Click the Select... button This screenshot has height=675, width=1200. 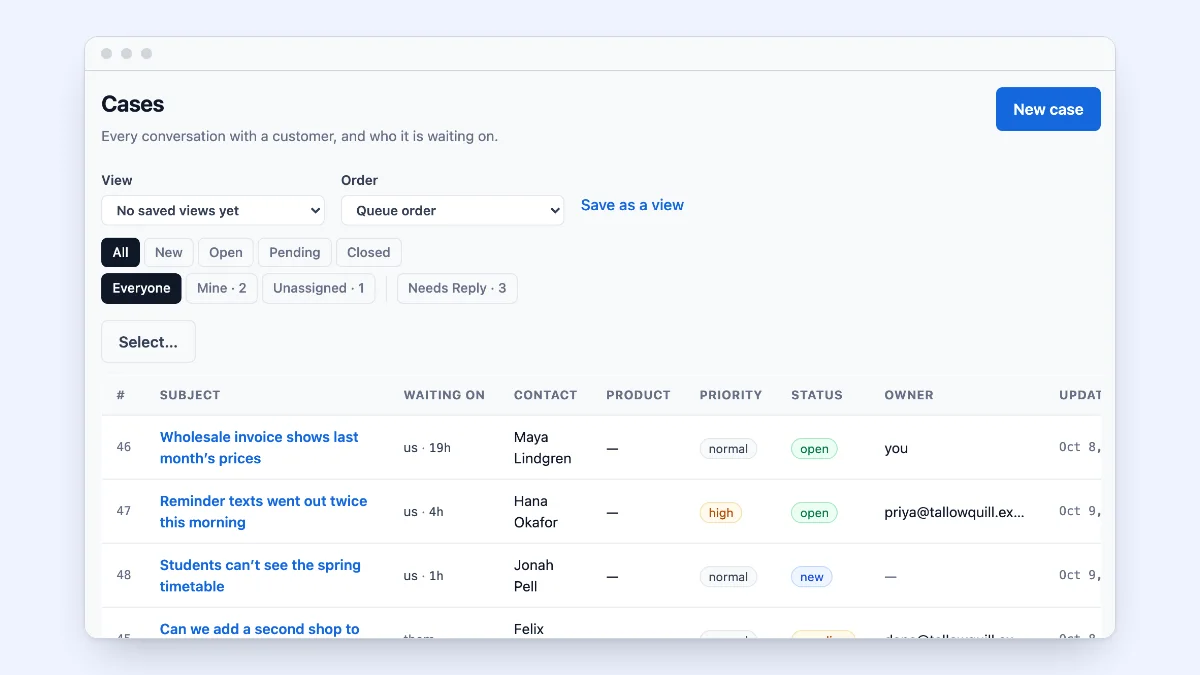(148, 342)
